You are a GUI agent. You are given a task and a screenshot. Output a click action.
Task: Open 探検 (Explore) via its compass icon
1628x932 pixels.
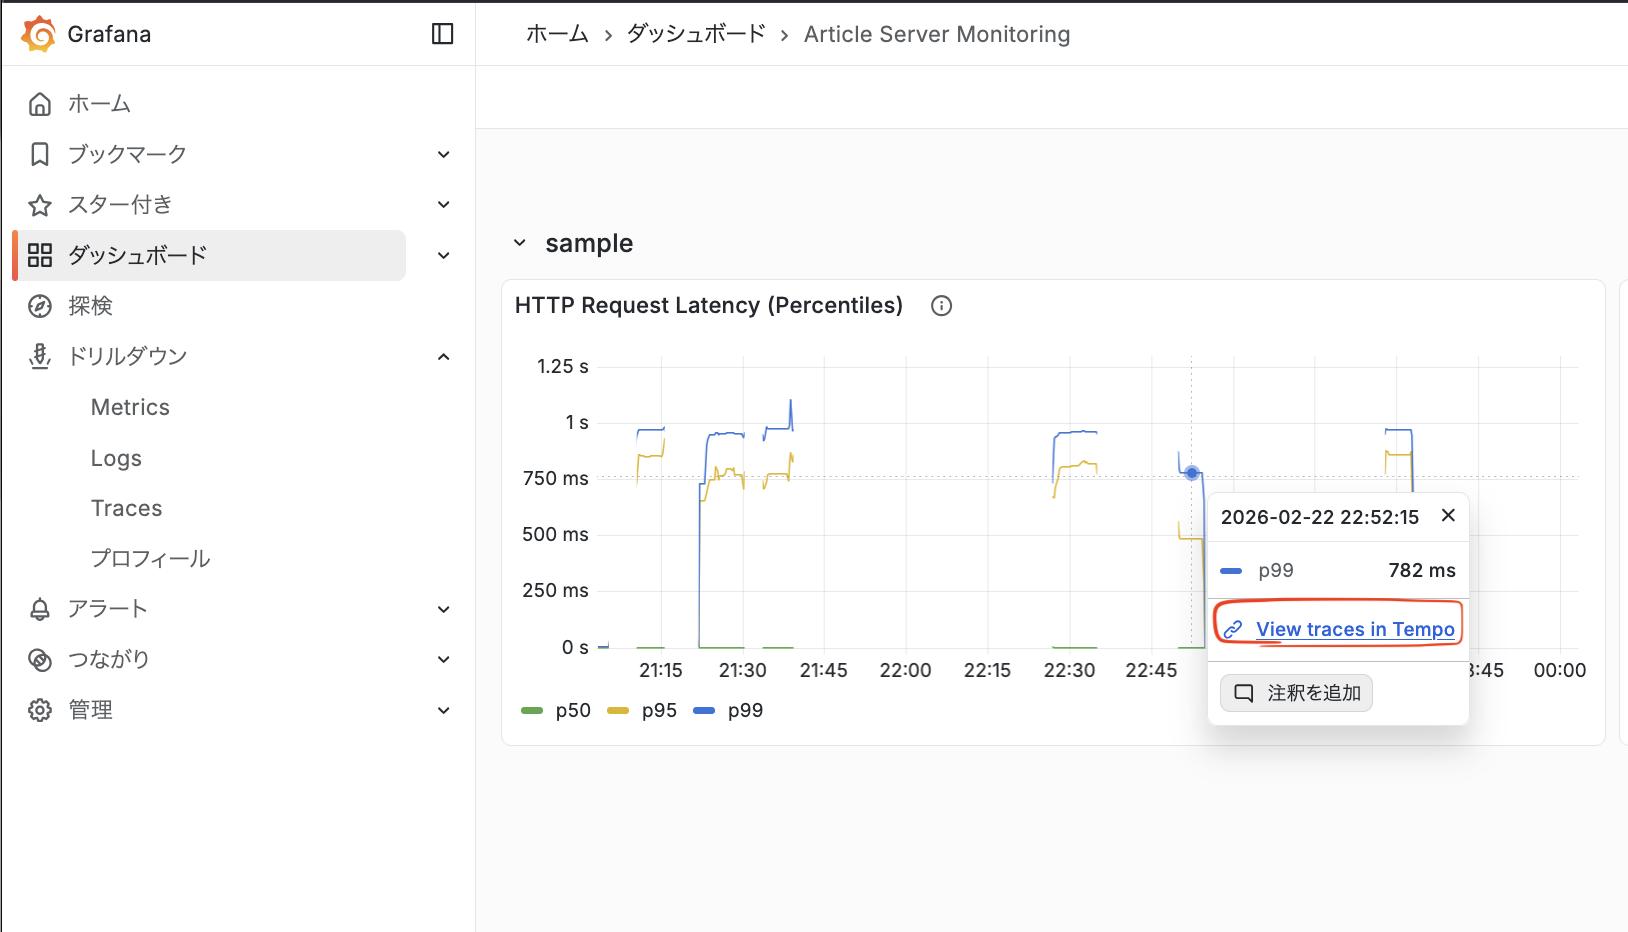40,305
